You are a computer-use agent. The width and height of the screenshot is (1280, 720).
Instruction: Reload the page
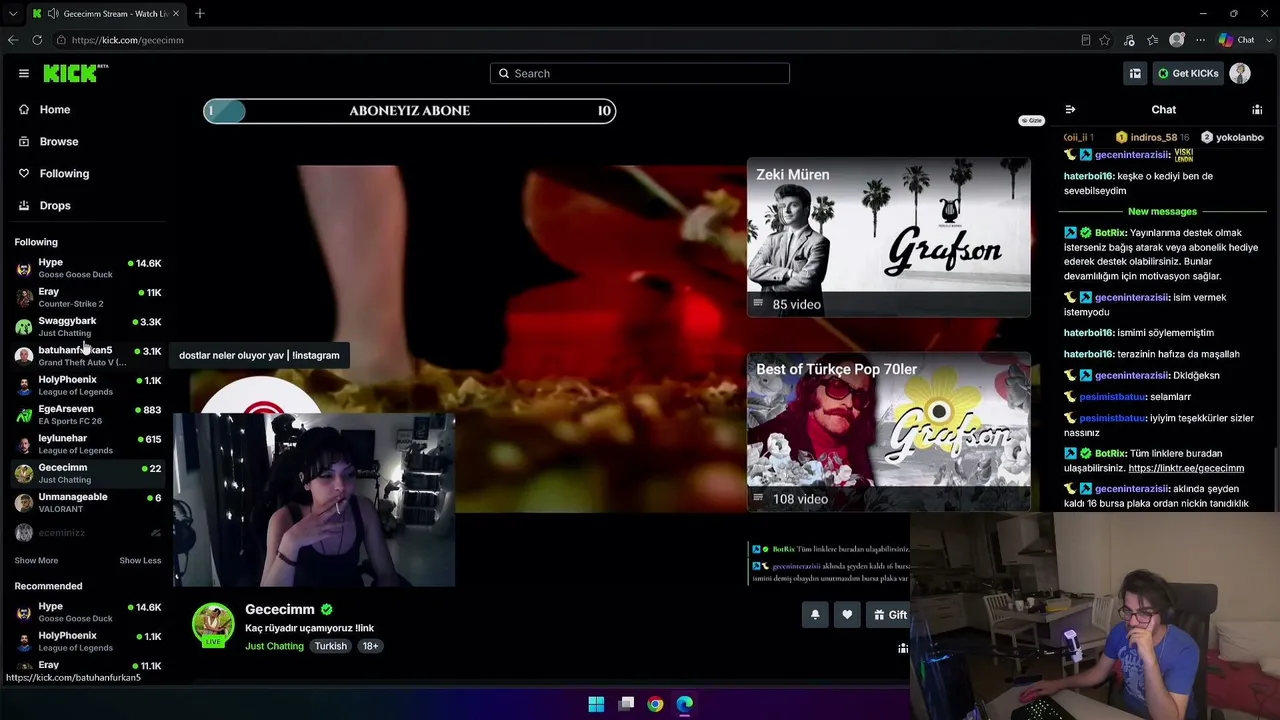(x=37, y=40)
